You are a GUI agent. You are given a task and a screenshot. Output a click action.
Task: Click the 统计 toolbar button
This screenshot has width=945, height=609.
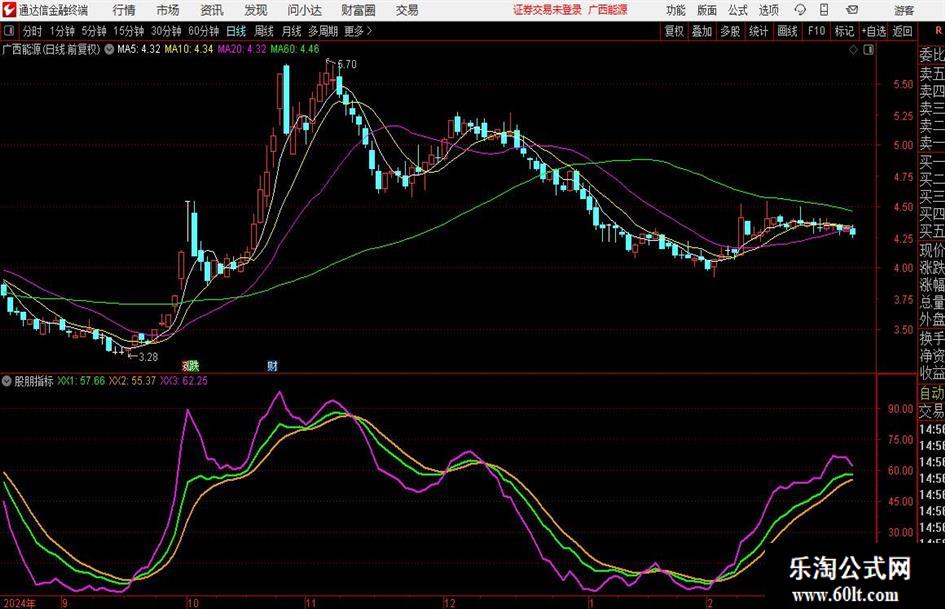(x=758, y=31)
